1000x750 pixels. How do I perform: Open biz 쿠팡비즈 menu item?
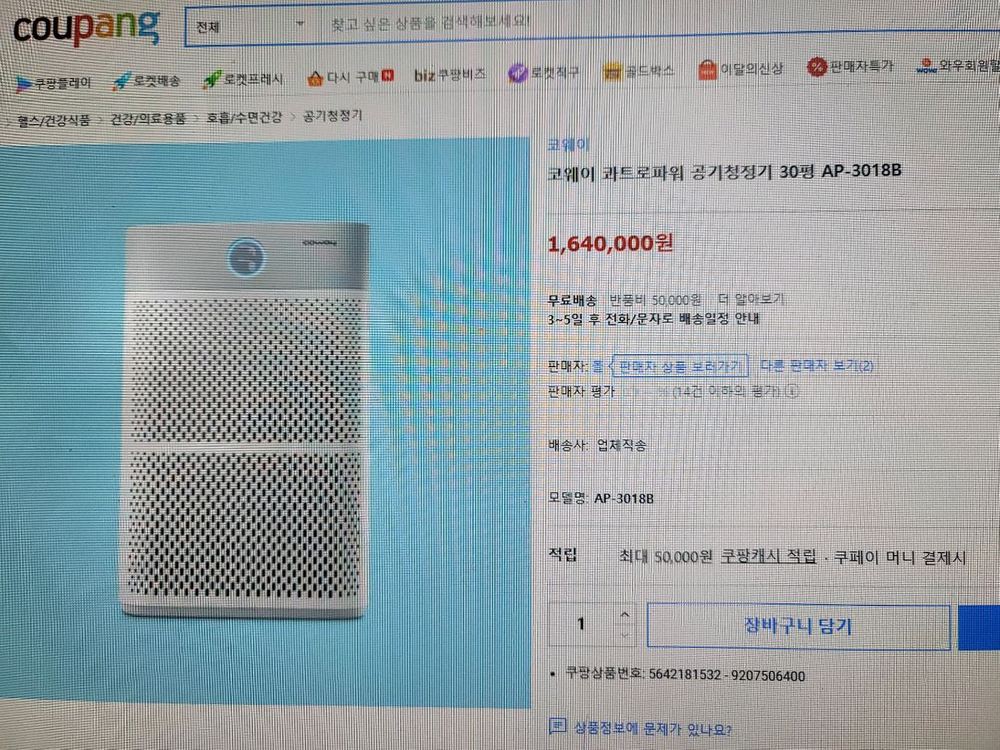pos(450,75)
